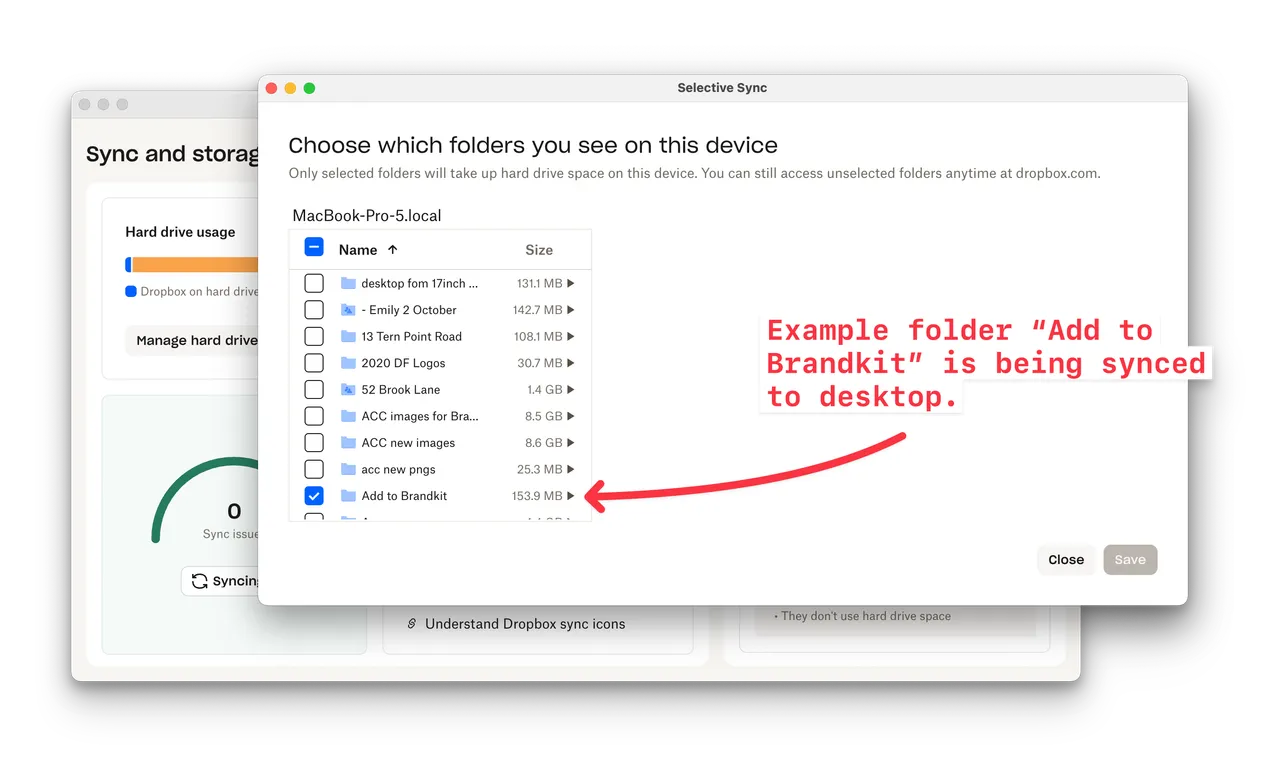Viewport: 1280px width, 760px height.
Task: Click the sync arrows icon on the Syncing button
Action: coord(200,581)
